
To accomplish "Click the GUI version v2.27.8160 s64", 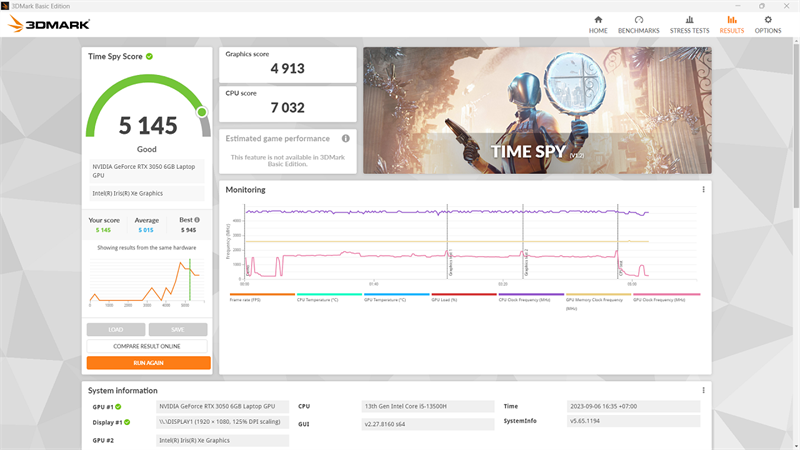I will (x=428, y=424).
